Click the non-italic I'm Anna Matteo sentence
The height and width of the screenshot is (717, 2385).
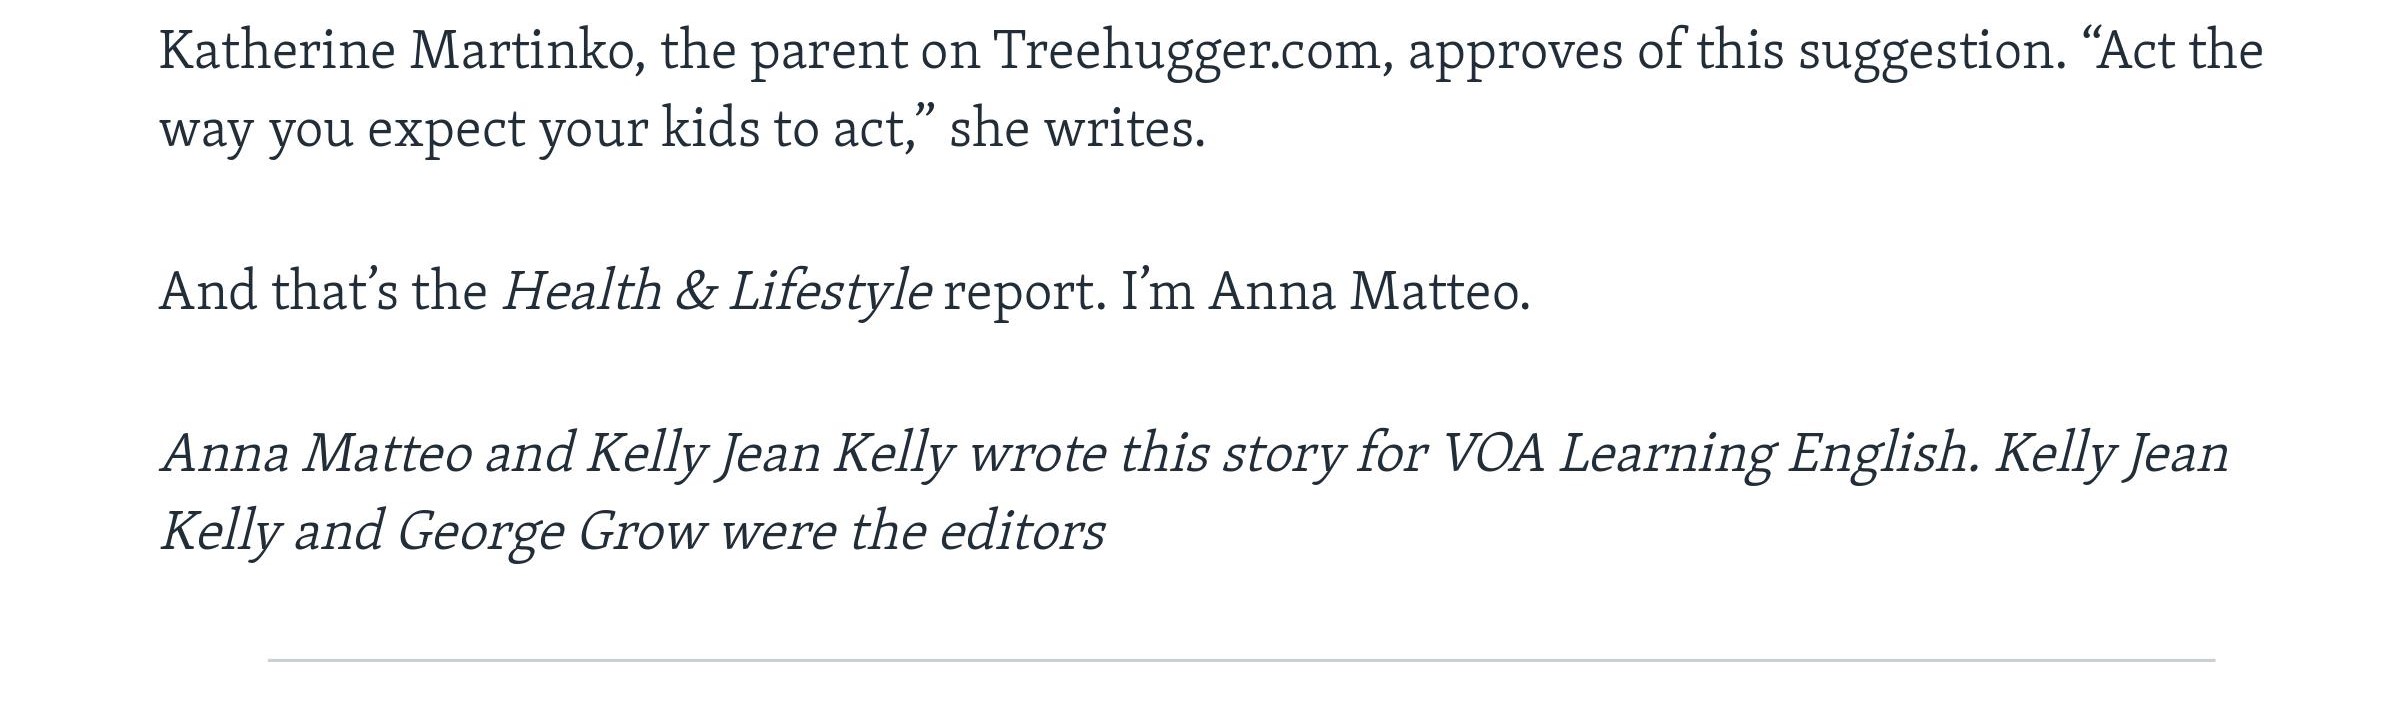click(x=1325, y=292)
